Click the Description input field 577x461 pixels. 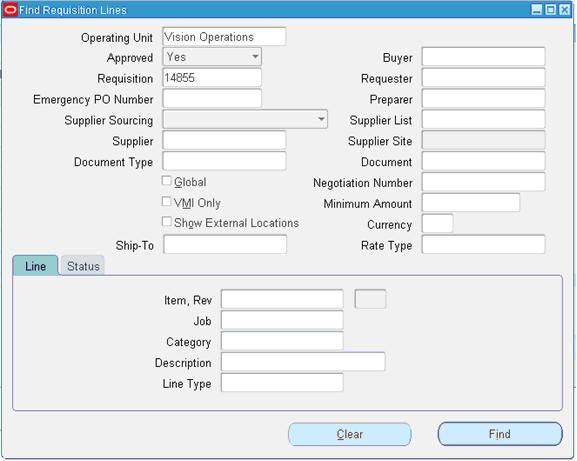pyautogui.click(x=303, y=362)
